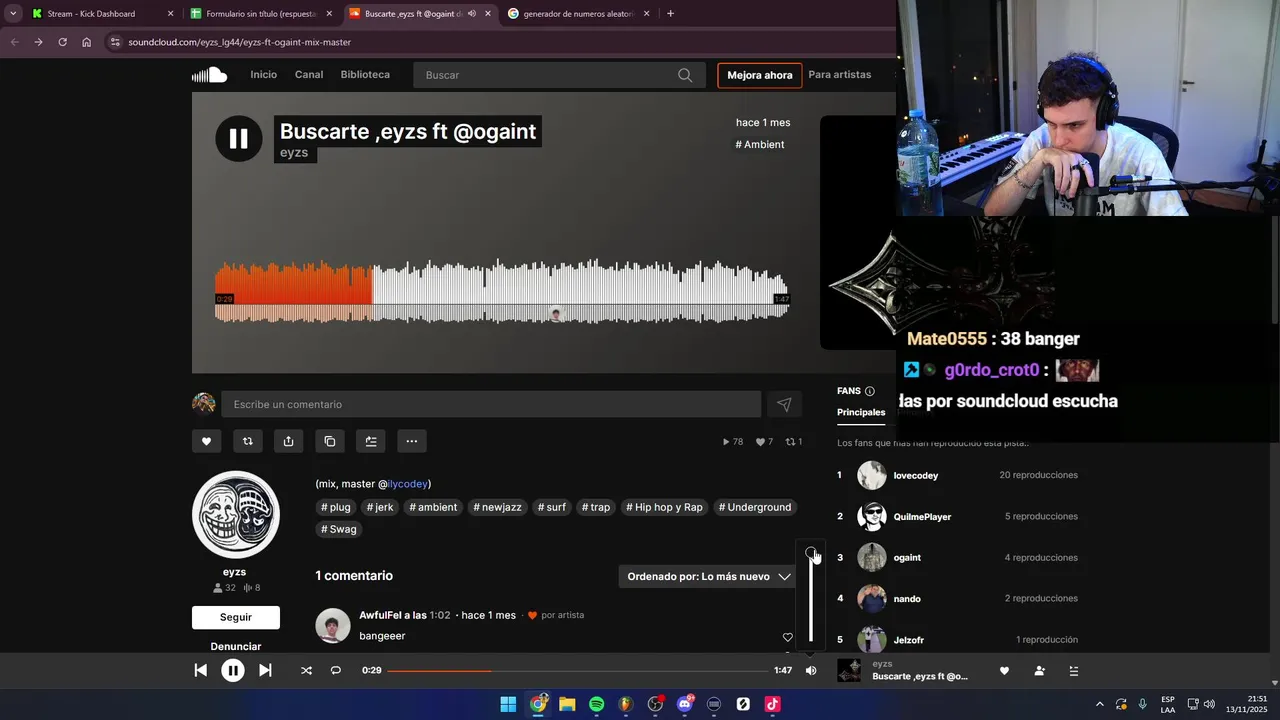Switch to Stream - Kick Dashboard tab

tap(100, 14)
